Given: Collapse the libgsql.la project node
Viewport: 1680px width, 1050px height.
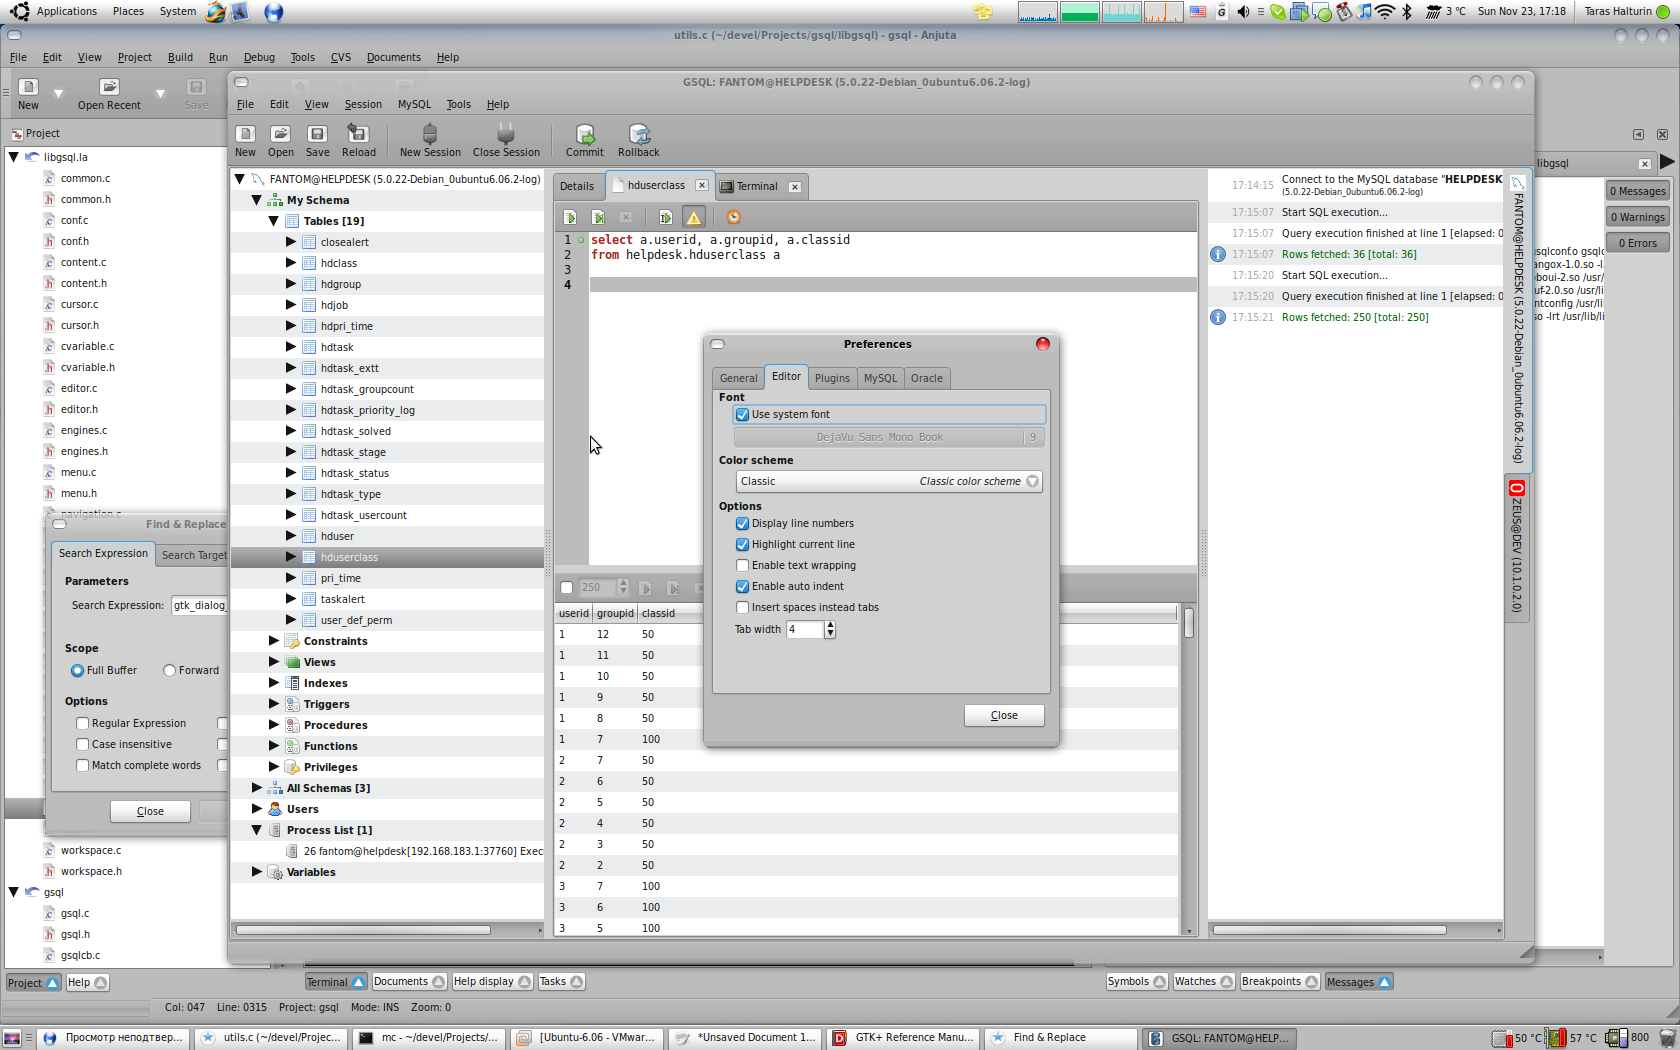Looking at the screenshot, I should (13, 157).
